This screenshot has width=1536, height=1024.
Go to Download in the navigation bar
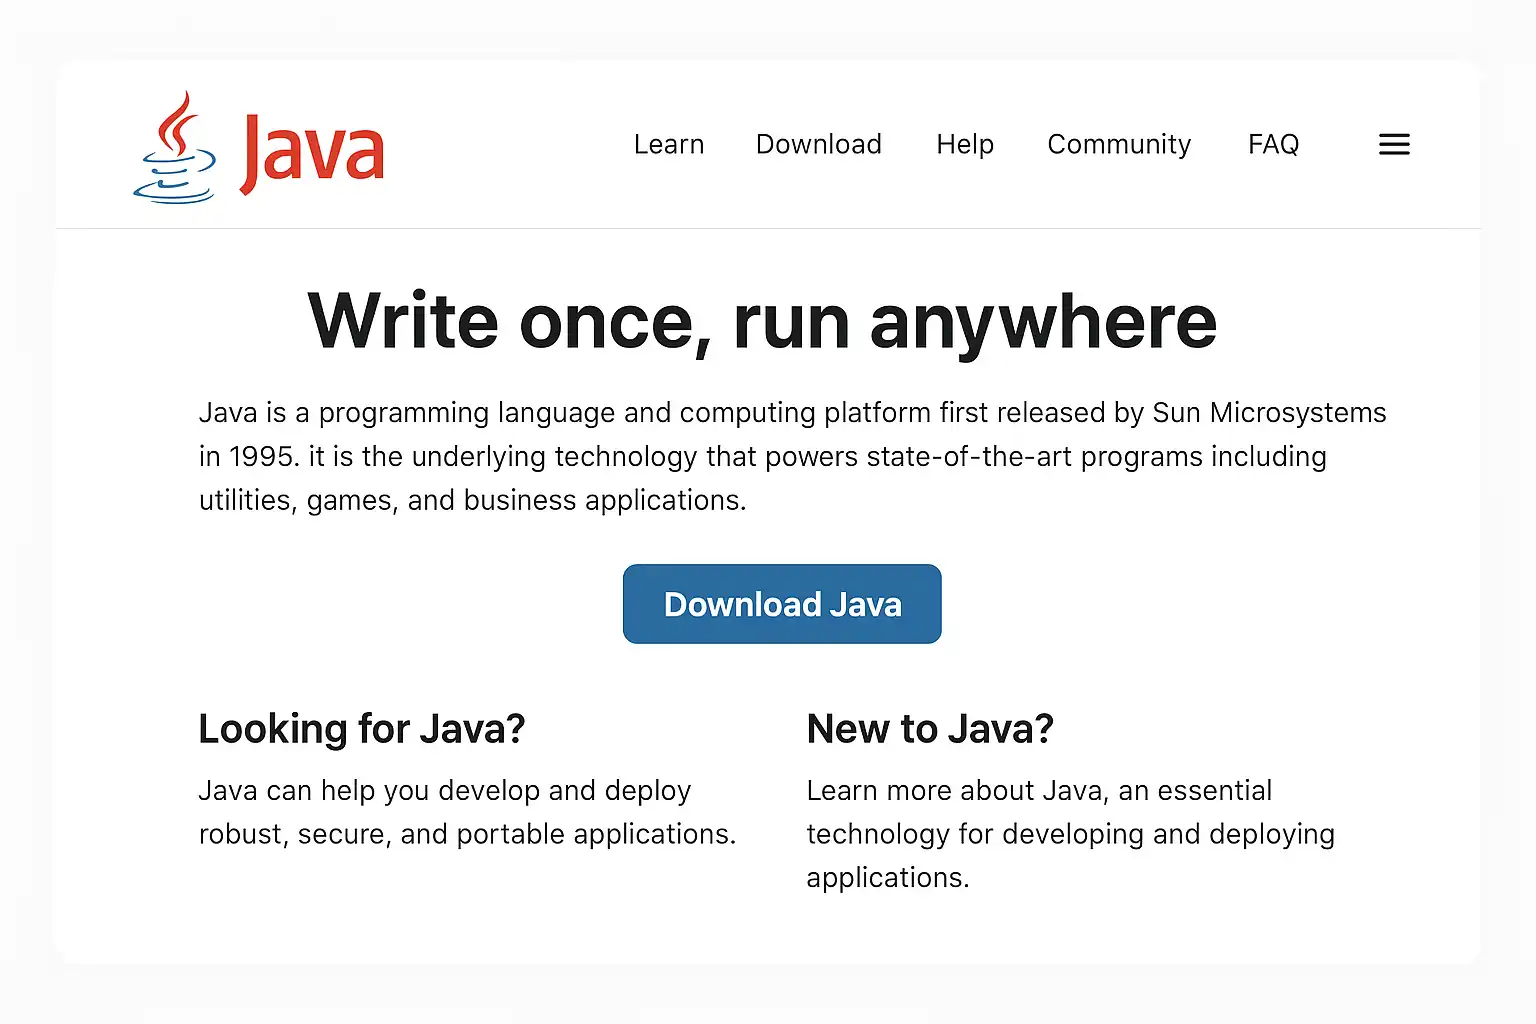point(819,145)
